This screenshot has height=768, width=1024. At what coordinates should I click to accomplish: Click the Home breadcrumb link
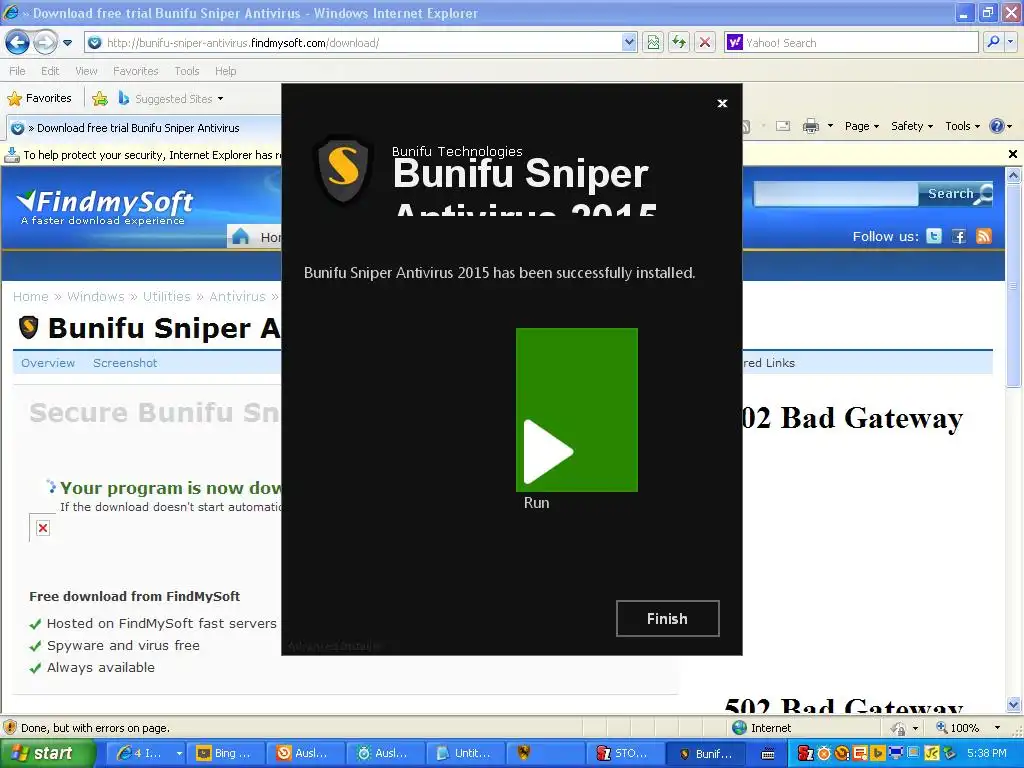(31, 296)
